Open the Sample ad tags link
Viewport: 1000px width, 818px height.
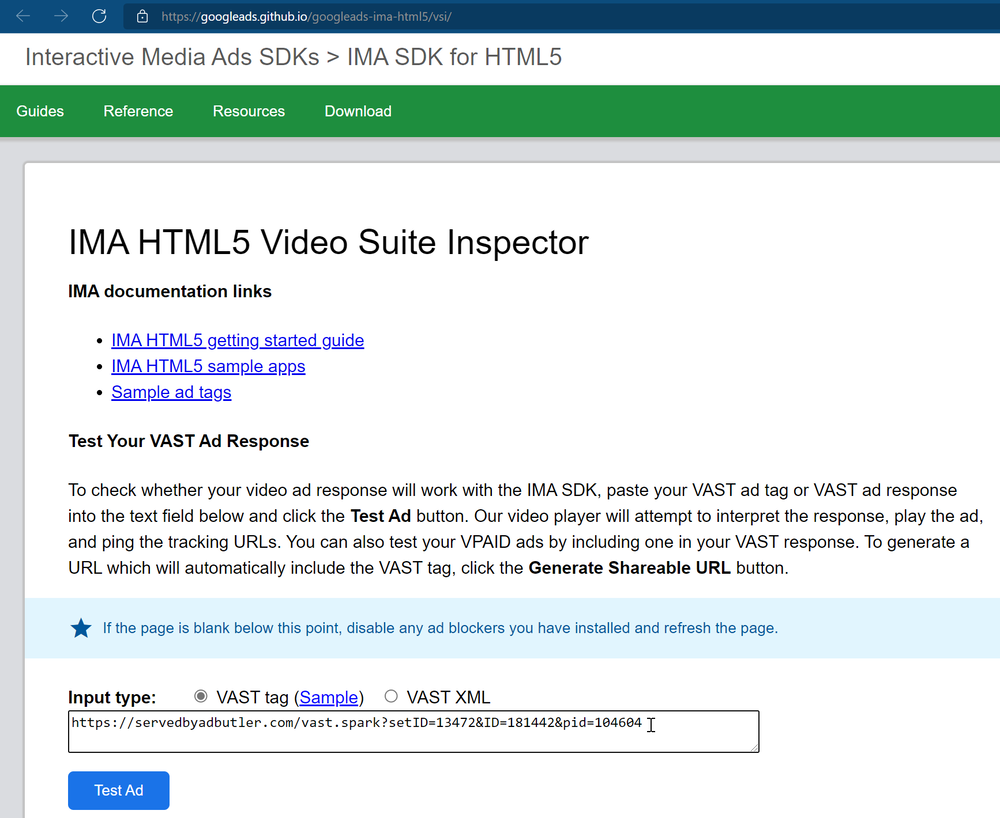tap(172, 392)
